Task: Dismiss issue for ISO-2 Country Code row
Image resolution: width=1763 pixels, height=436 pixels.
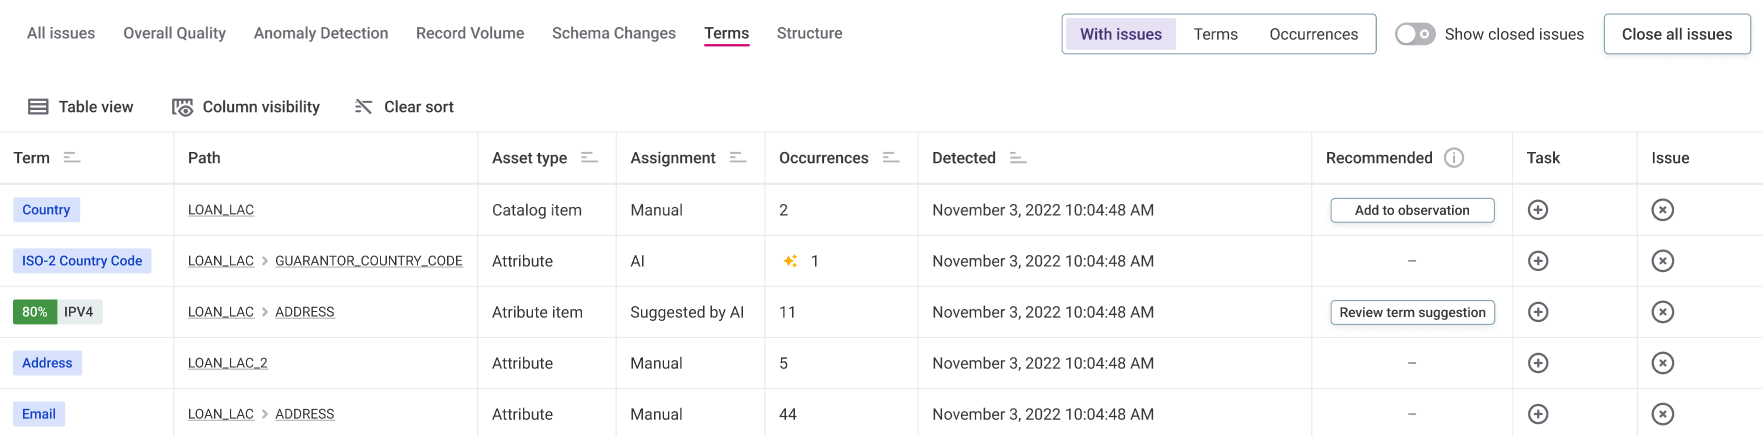Action: (1662, 261)
